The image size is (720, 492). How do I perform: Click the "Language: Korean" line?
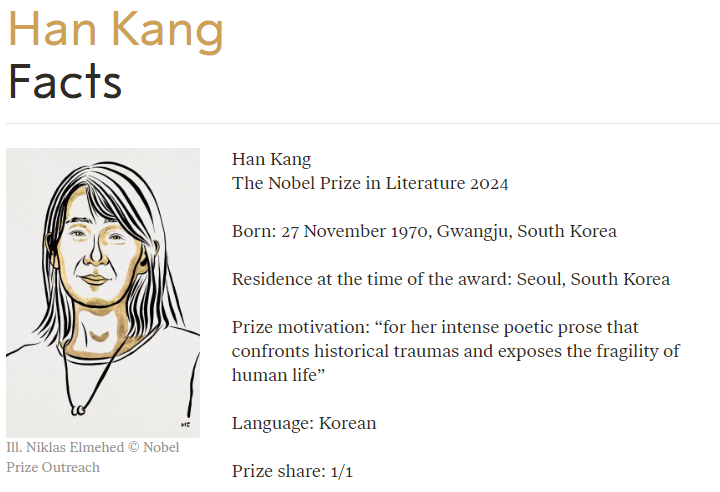click(x=304, y=423)
